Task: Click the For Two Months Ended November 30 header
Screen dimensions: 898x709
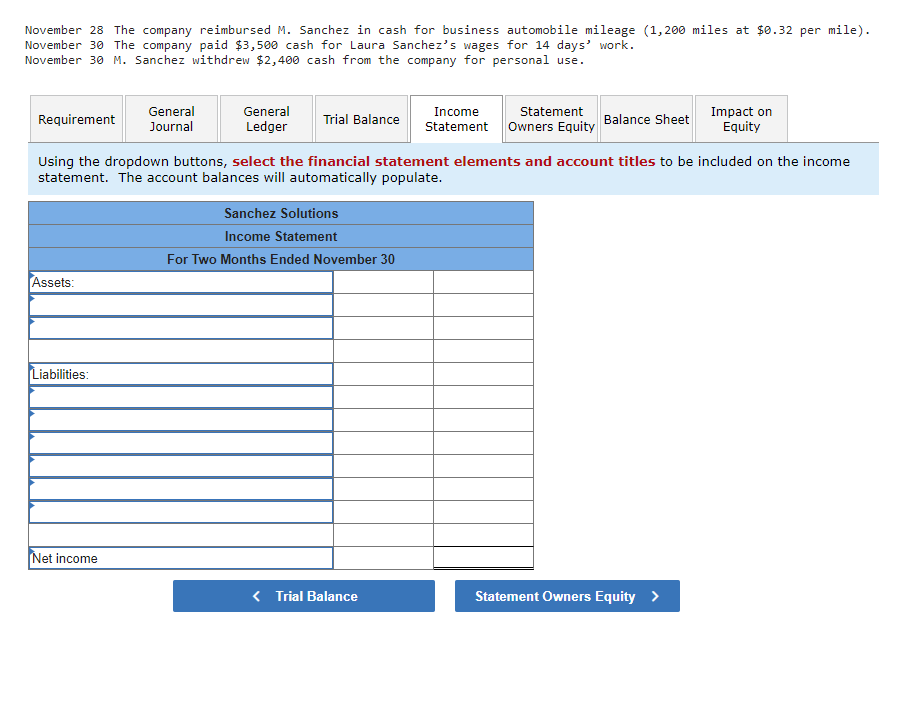Action: (x=281, y=259)
